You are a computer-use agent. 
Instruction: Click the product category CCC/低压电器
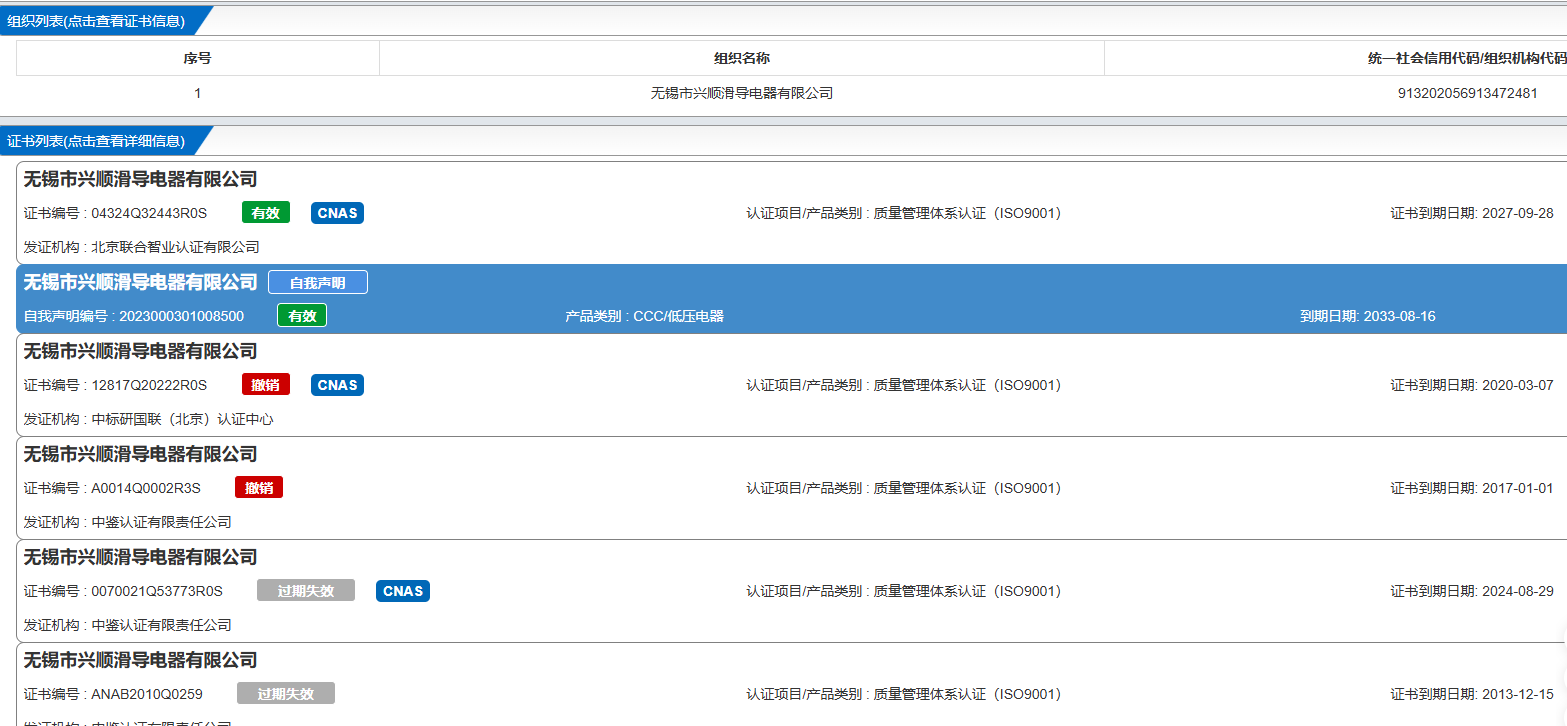pos(678,316)
